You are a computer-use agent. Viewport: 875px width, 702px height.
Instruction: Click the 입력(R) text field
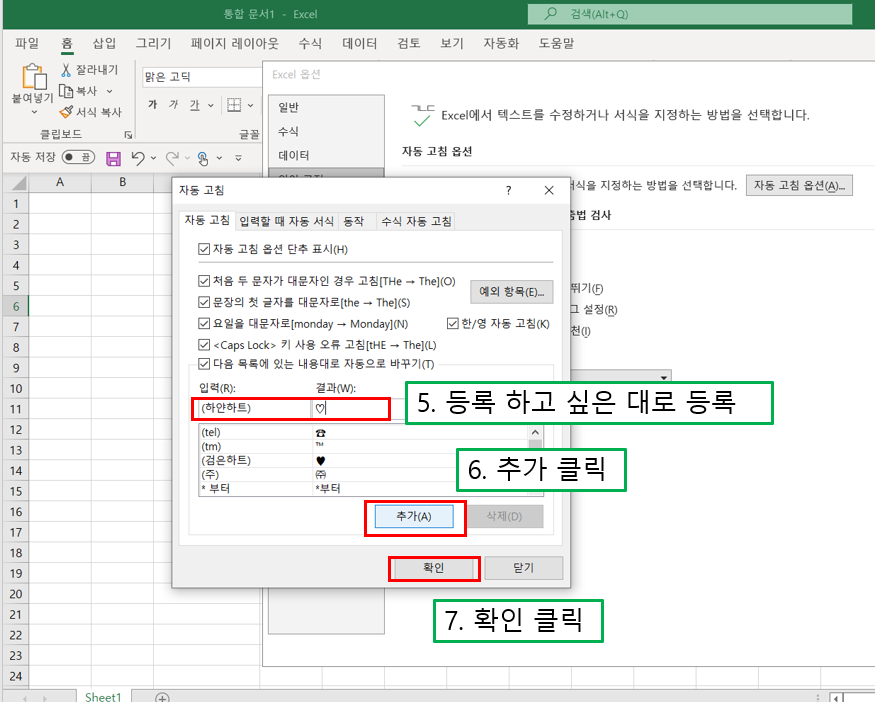[254, 408]
